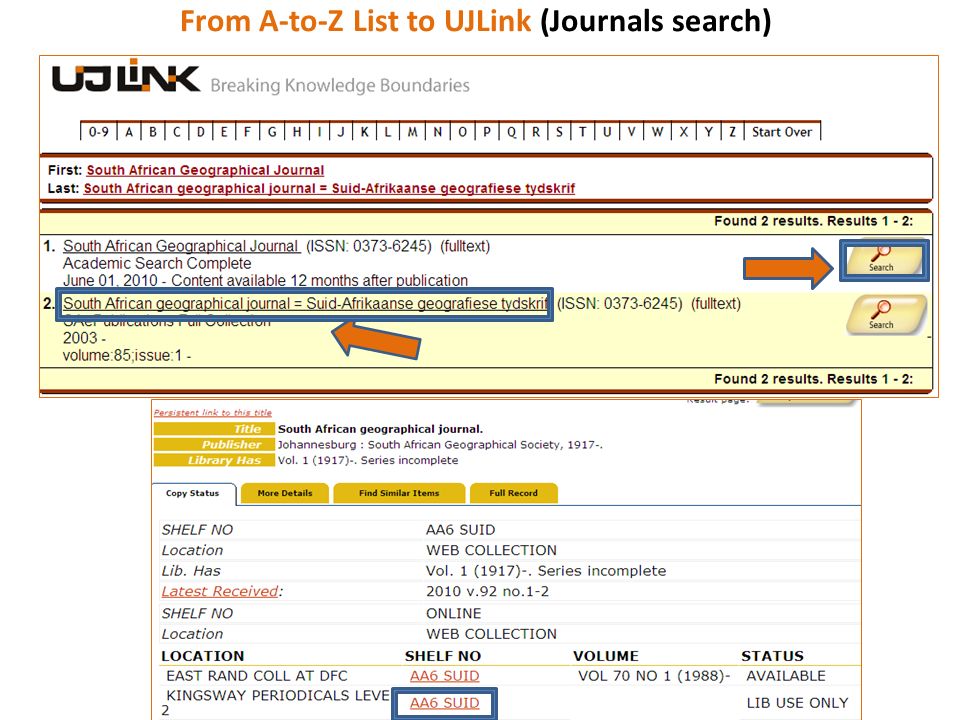960x720 pixels.
Task: Click the AVAILABLE status cell
Action: 786,676
